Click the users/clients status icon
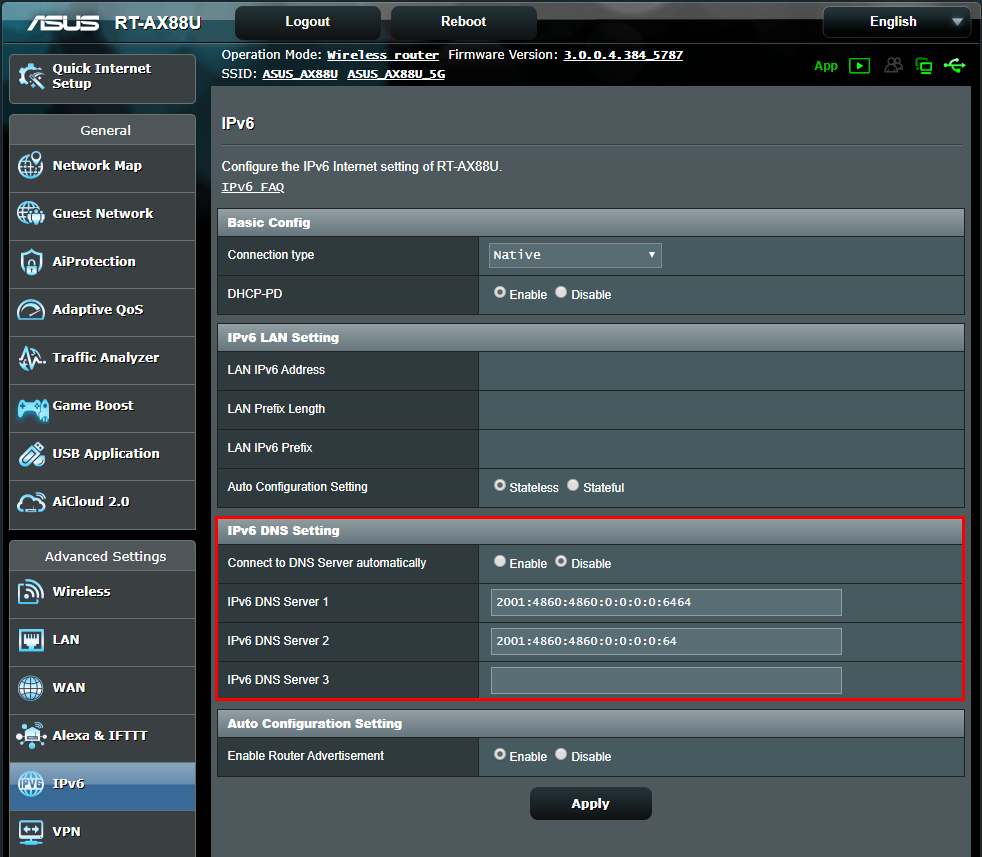The image size is (982, 857). [894, 65]
